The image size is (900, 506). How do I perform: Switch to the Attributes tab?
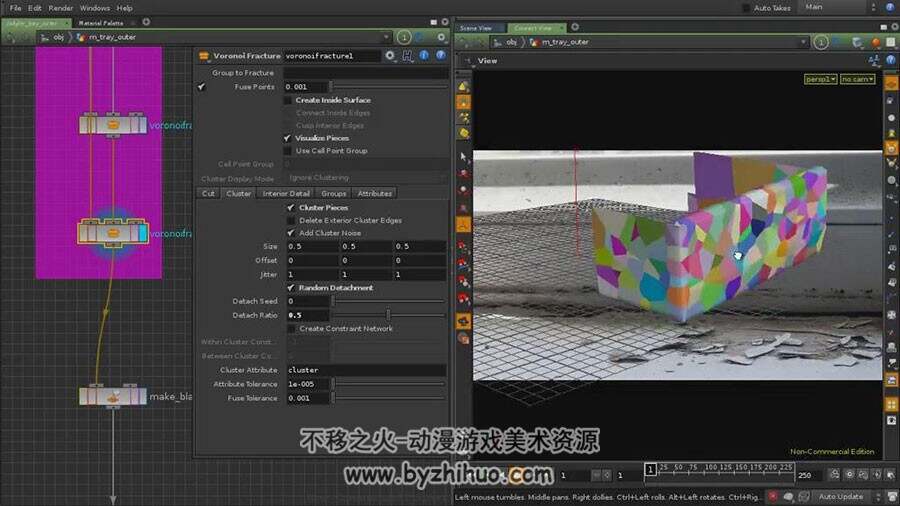click(375, 193)
